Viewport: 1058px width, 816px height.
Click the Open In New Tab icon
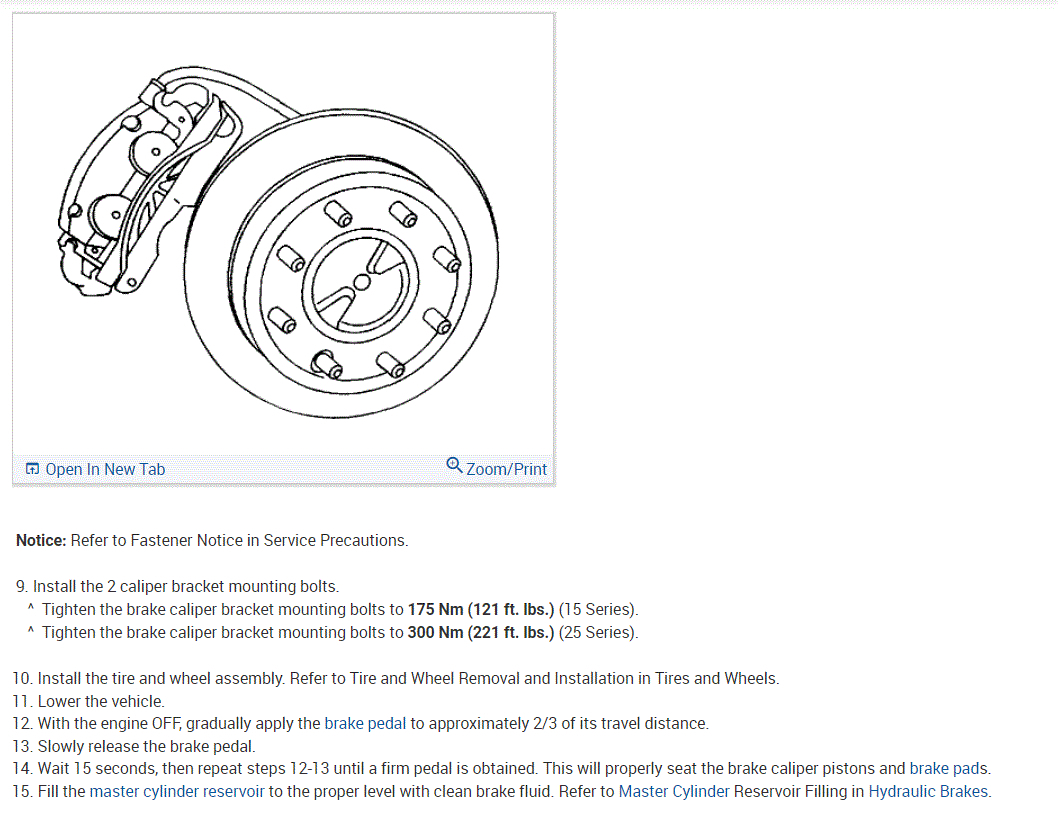click(32, 469)
